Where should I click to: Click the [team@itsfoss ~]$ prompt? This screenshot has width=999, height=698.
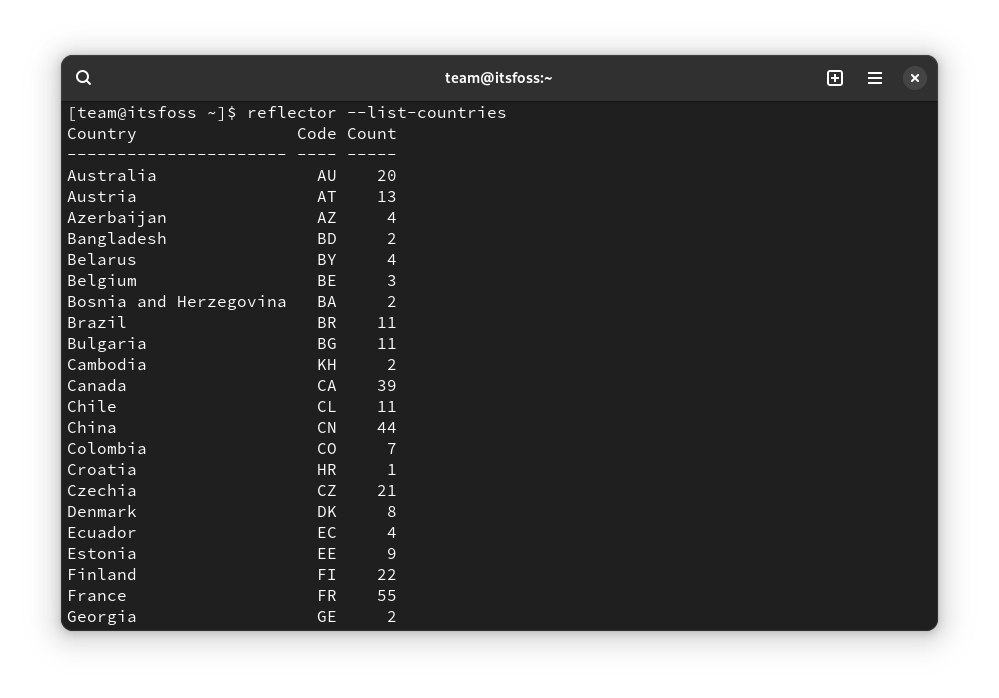pyautogui.click(x=152, y=113)
